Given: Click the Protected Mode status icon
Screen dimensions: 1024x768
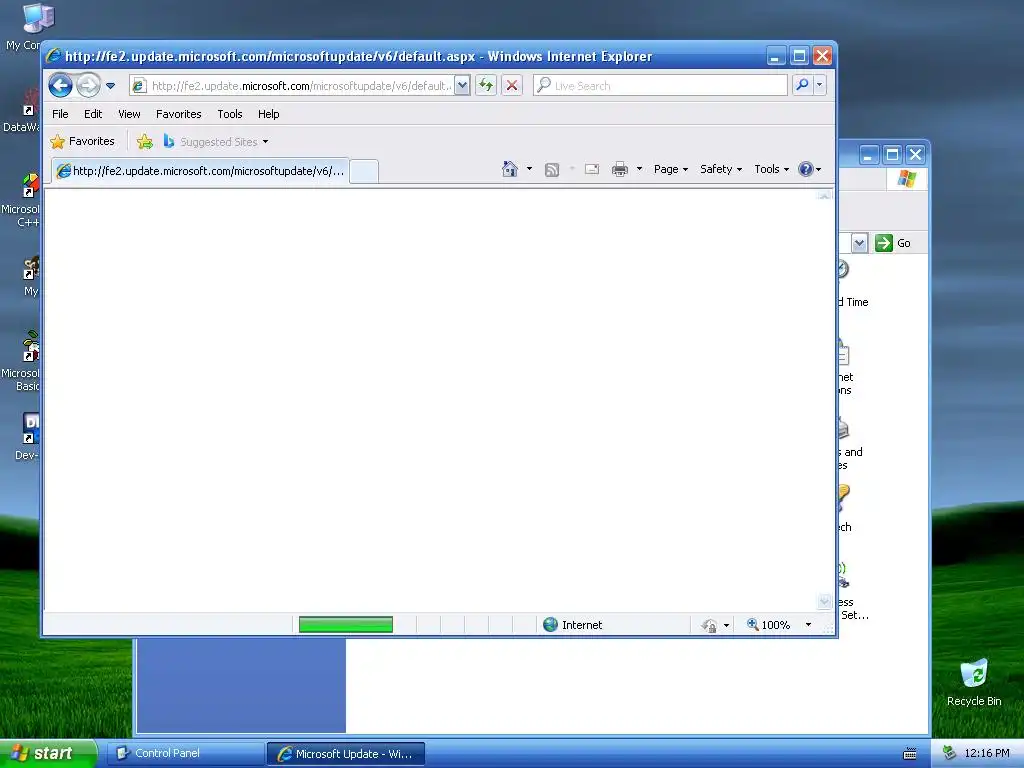Looking at the screenshot, I should [709, 626].
